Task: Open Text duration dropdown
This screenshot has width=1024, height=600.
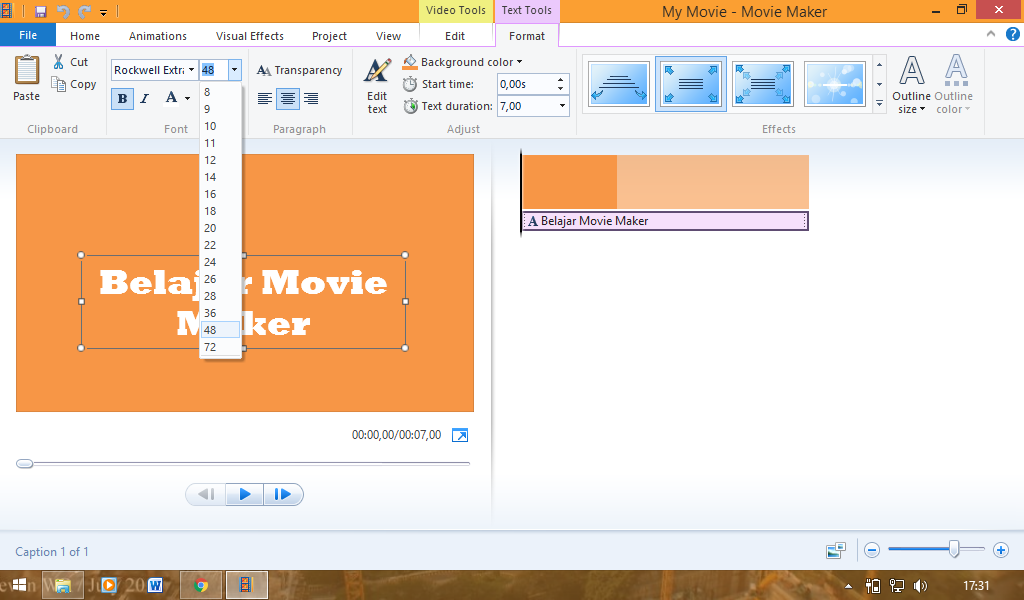Action: click(x=562, y=106)
